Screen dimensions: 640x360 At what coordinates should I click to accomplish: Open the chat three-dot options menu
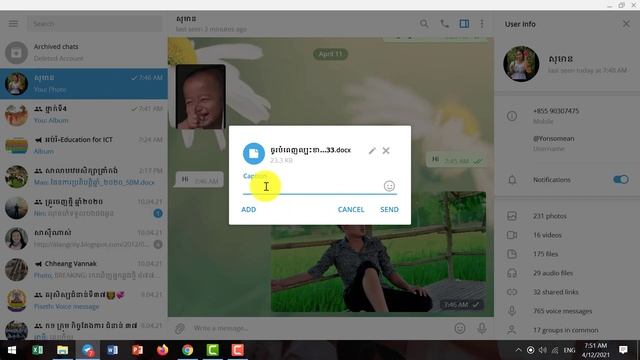482,24
